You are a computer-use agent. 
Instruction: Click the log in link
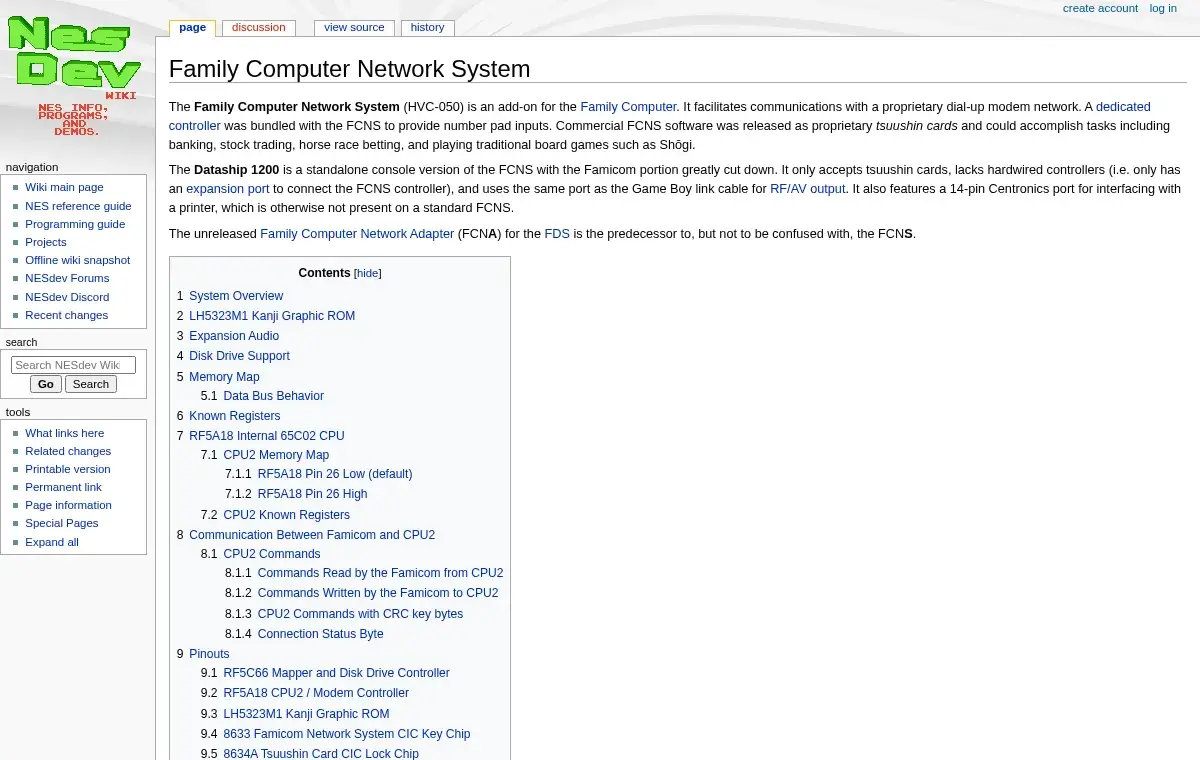click(1163, 8)
